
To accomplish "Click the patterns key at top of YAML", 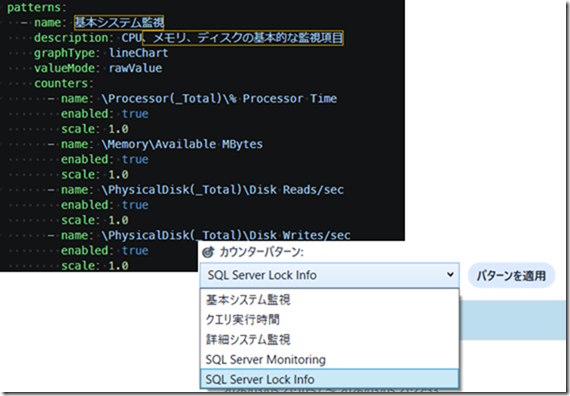I will [x=34, y=7].
